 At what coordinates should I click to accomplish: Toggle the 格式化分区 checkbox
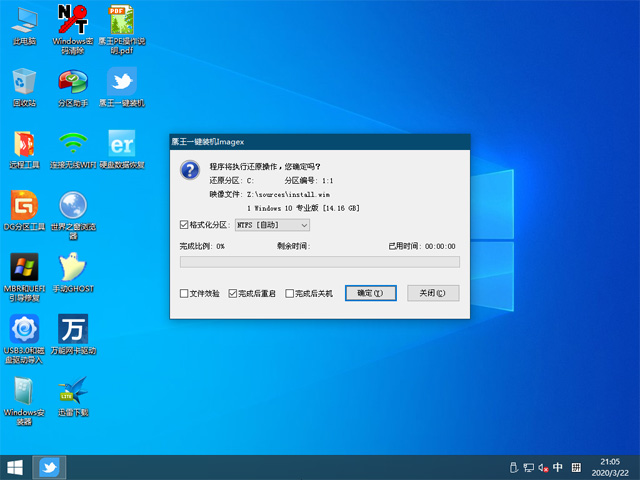tap(184, 225)
